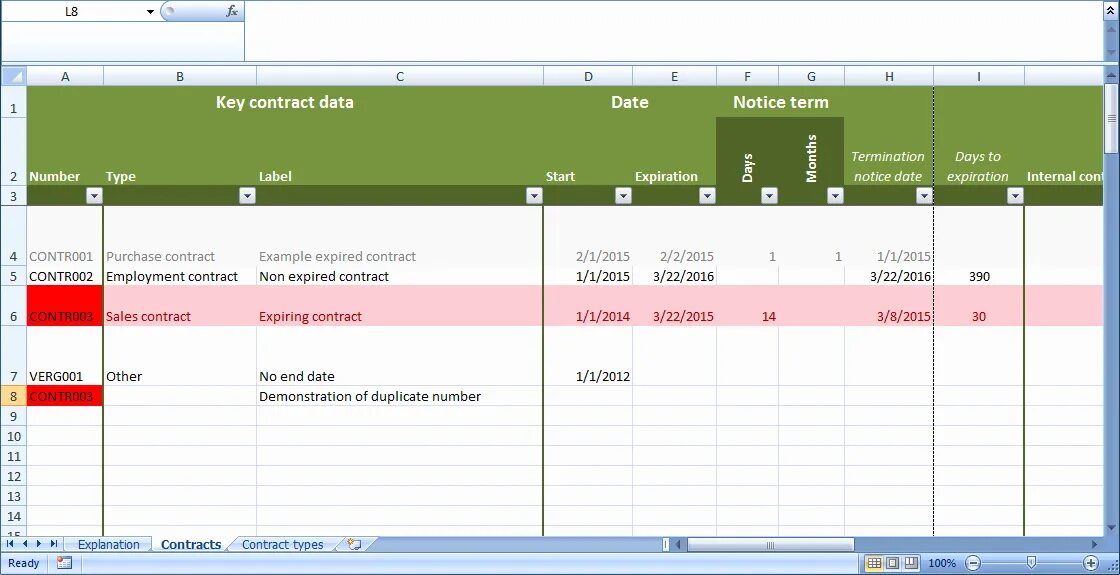Select the Contracts sheet tab
Viewport: 1120px width, 575px height.
pyautogui.click(x=191, y=544)
